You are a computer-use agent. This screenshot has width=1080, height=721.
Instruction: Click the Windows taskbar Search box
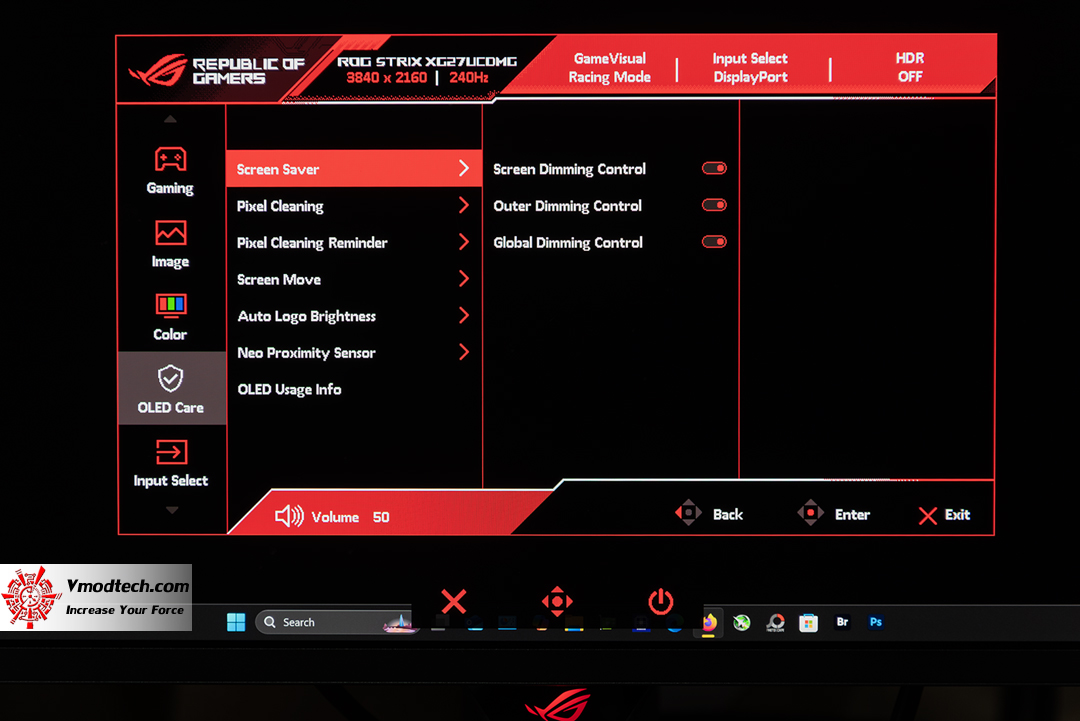pyautogui.click(x=335, y=622)
